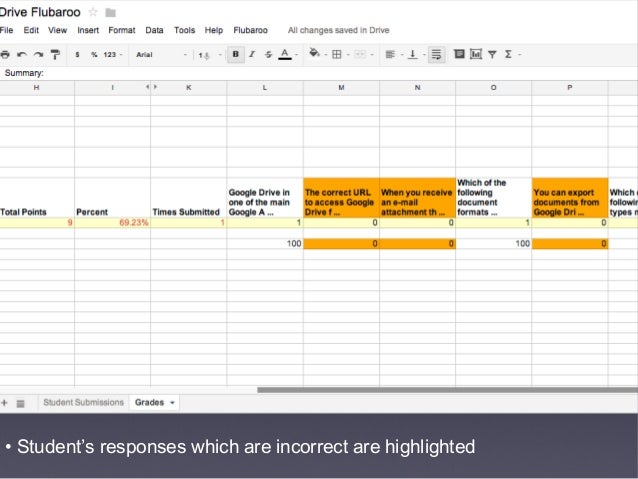Click the Print icon in the toolbar
The height and width of the screenshot is (479, 638).
click(5, 54)
